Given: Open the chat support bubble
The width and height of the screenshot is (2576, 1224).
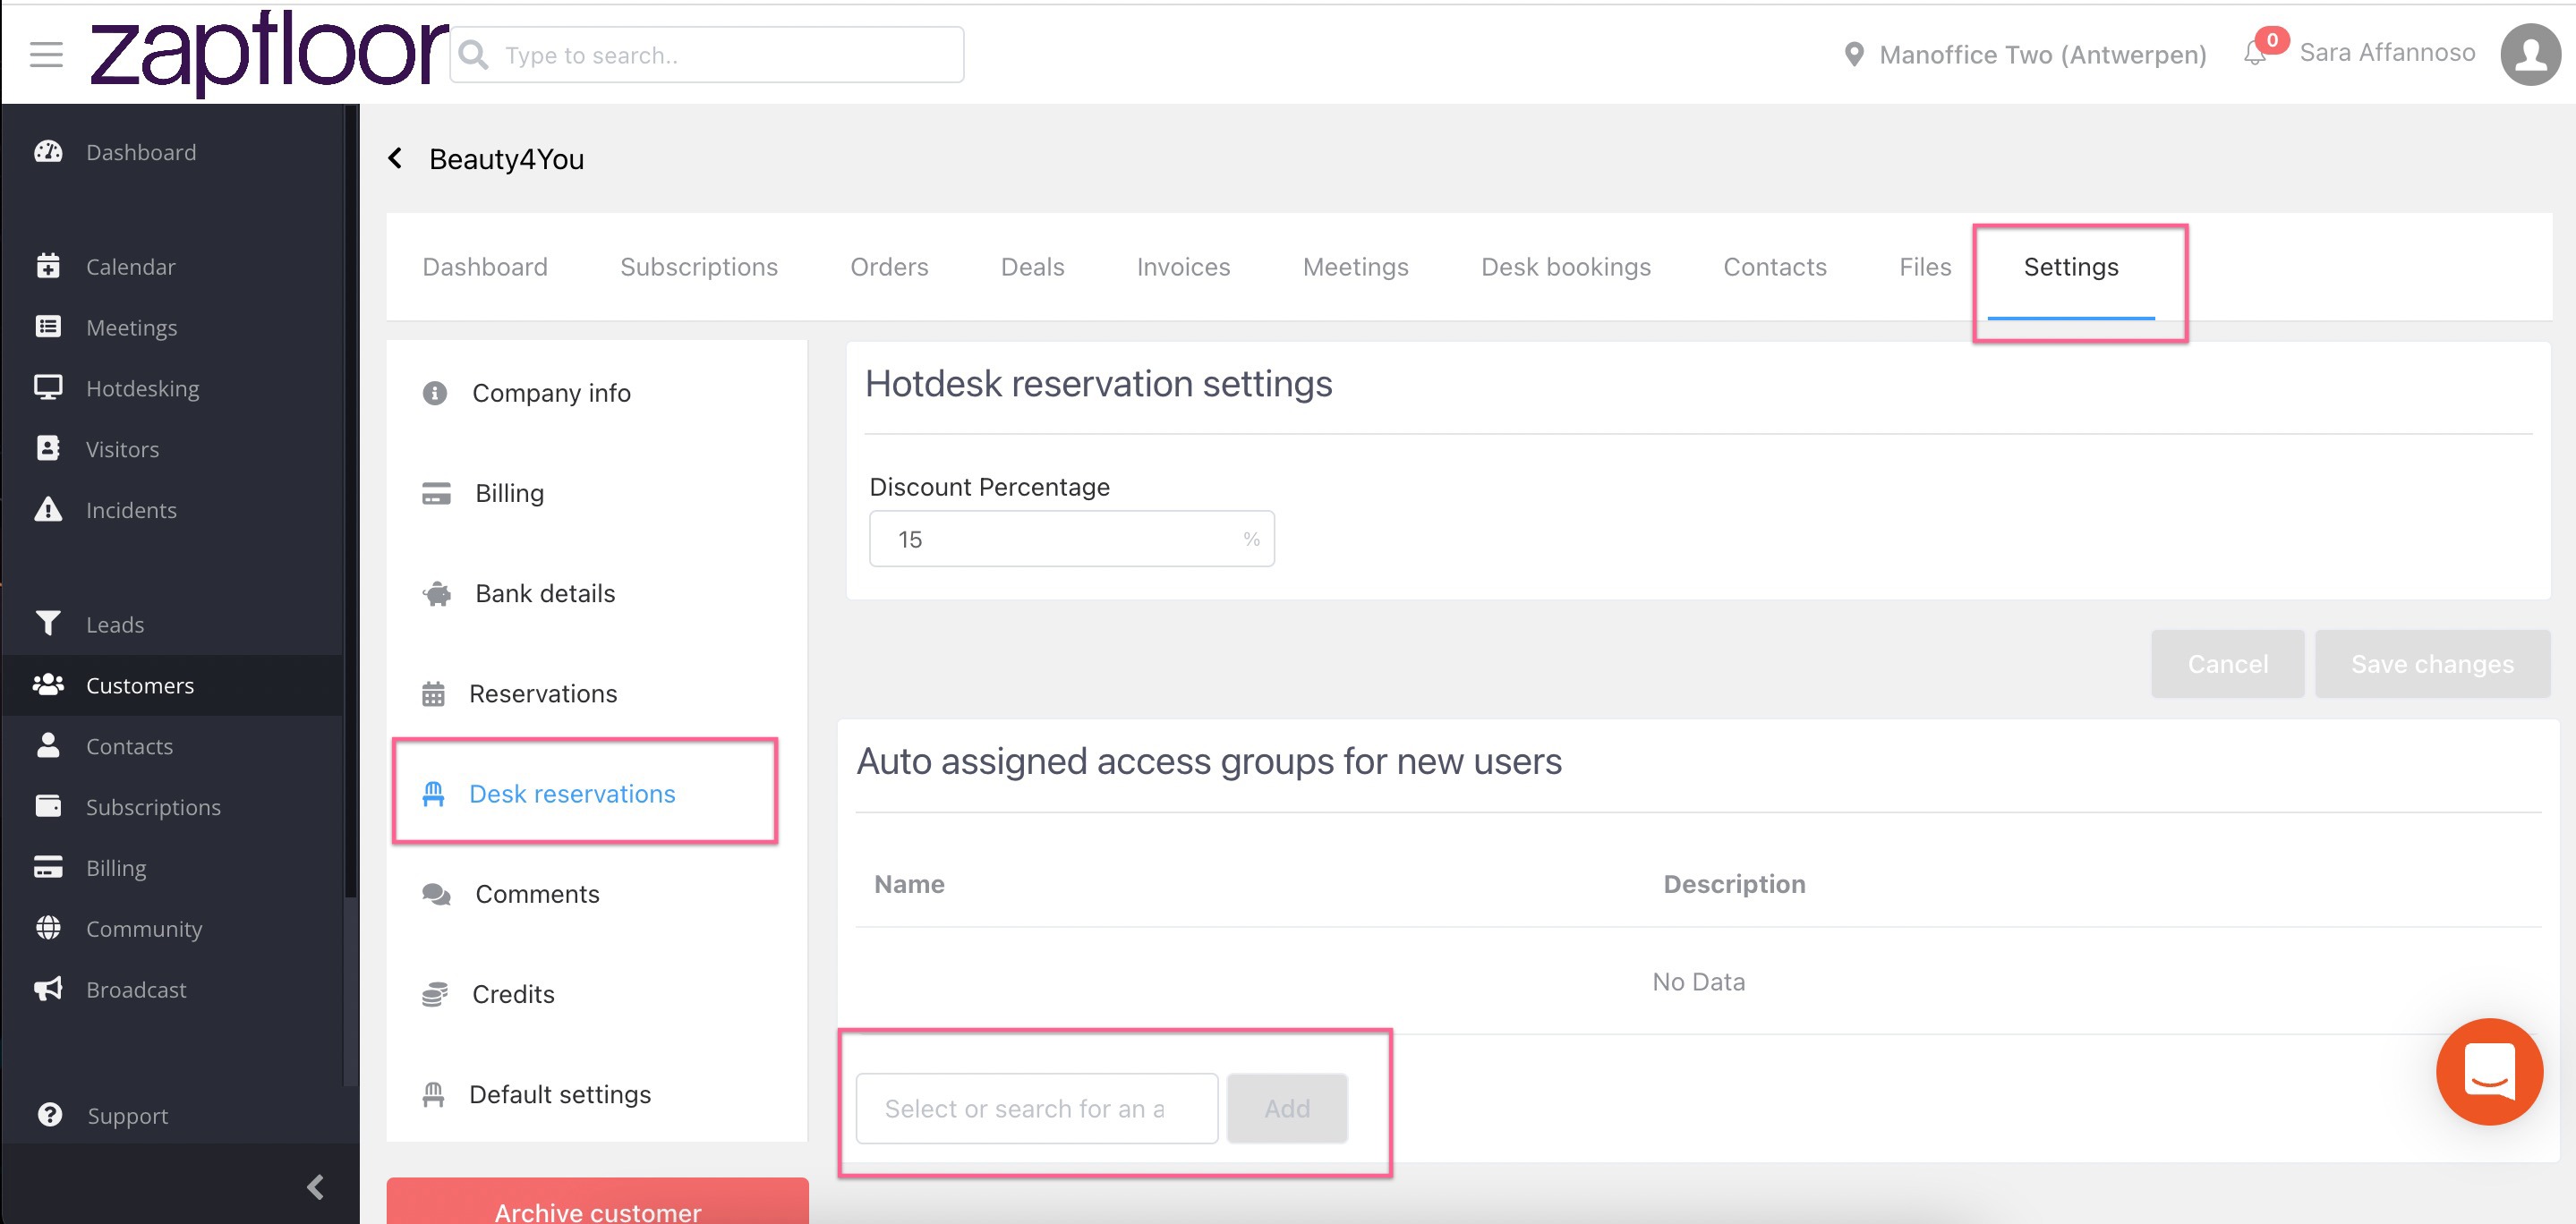Looking at the screenshot, I should [2489, 1071].
